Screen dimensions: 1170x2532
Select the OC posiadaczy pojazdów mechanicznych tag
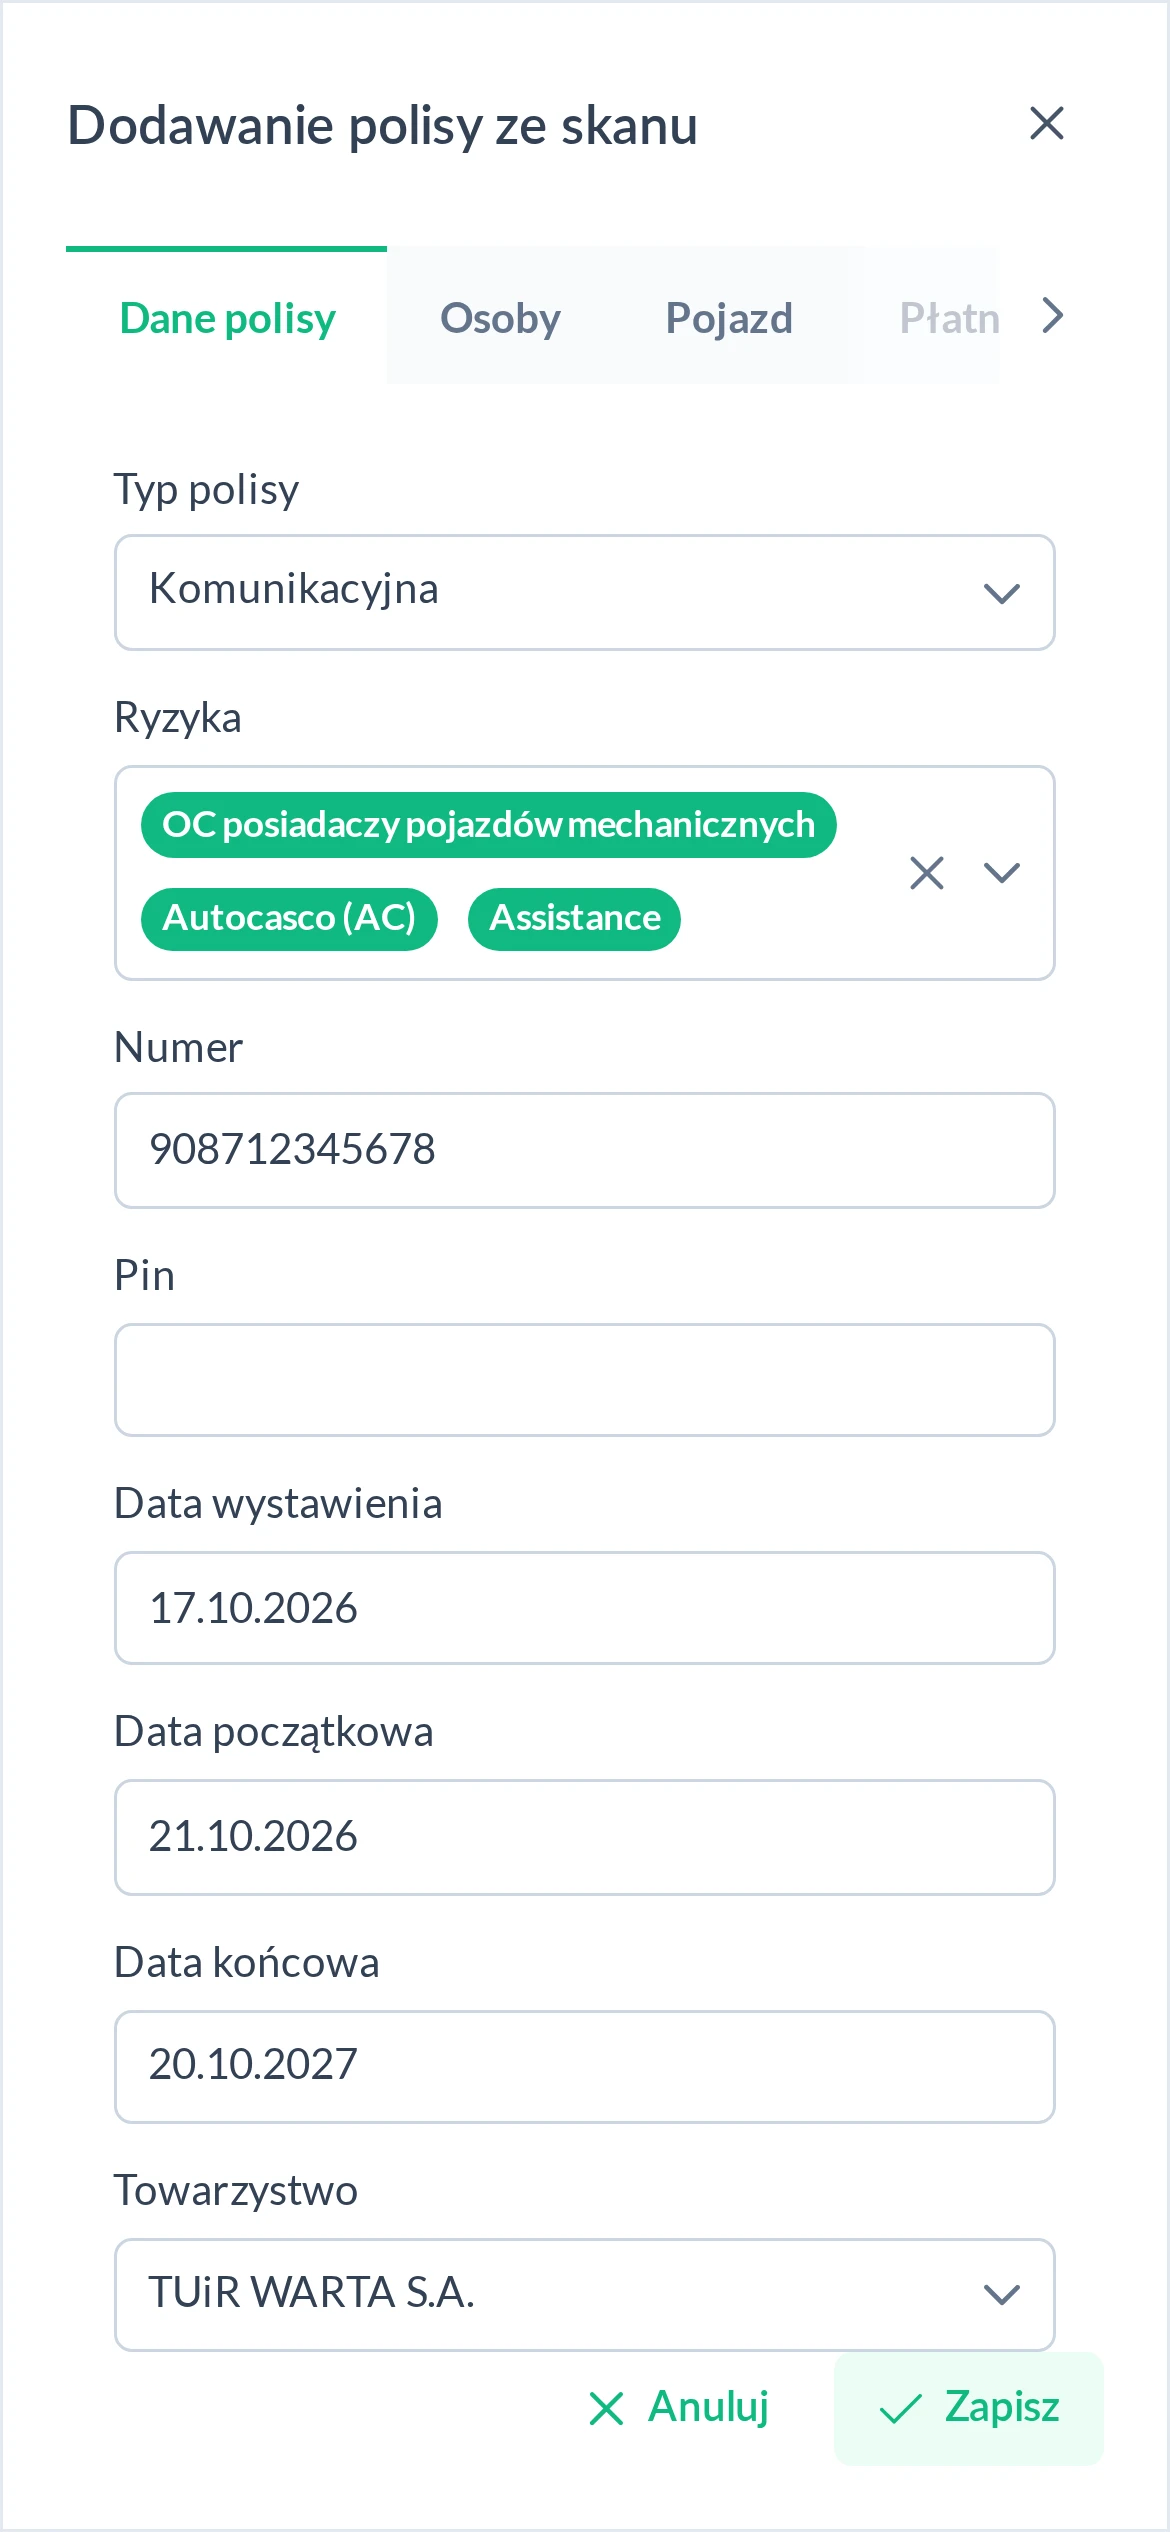click(488, 825)
